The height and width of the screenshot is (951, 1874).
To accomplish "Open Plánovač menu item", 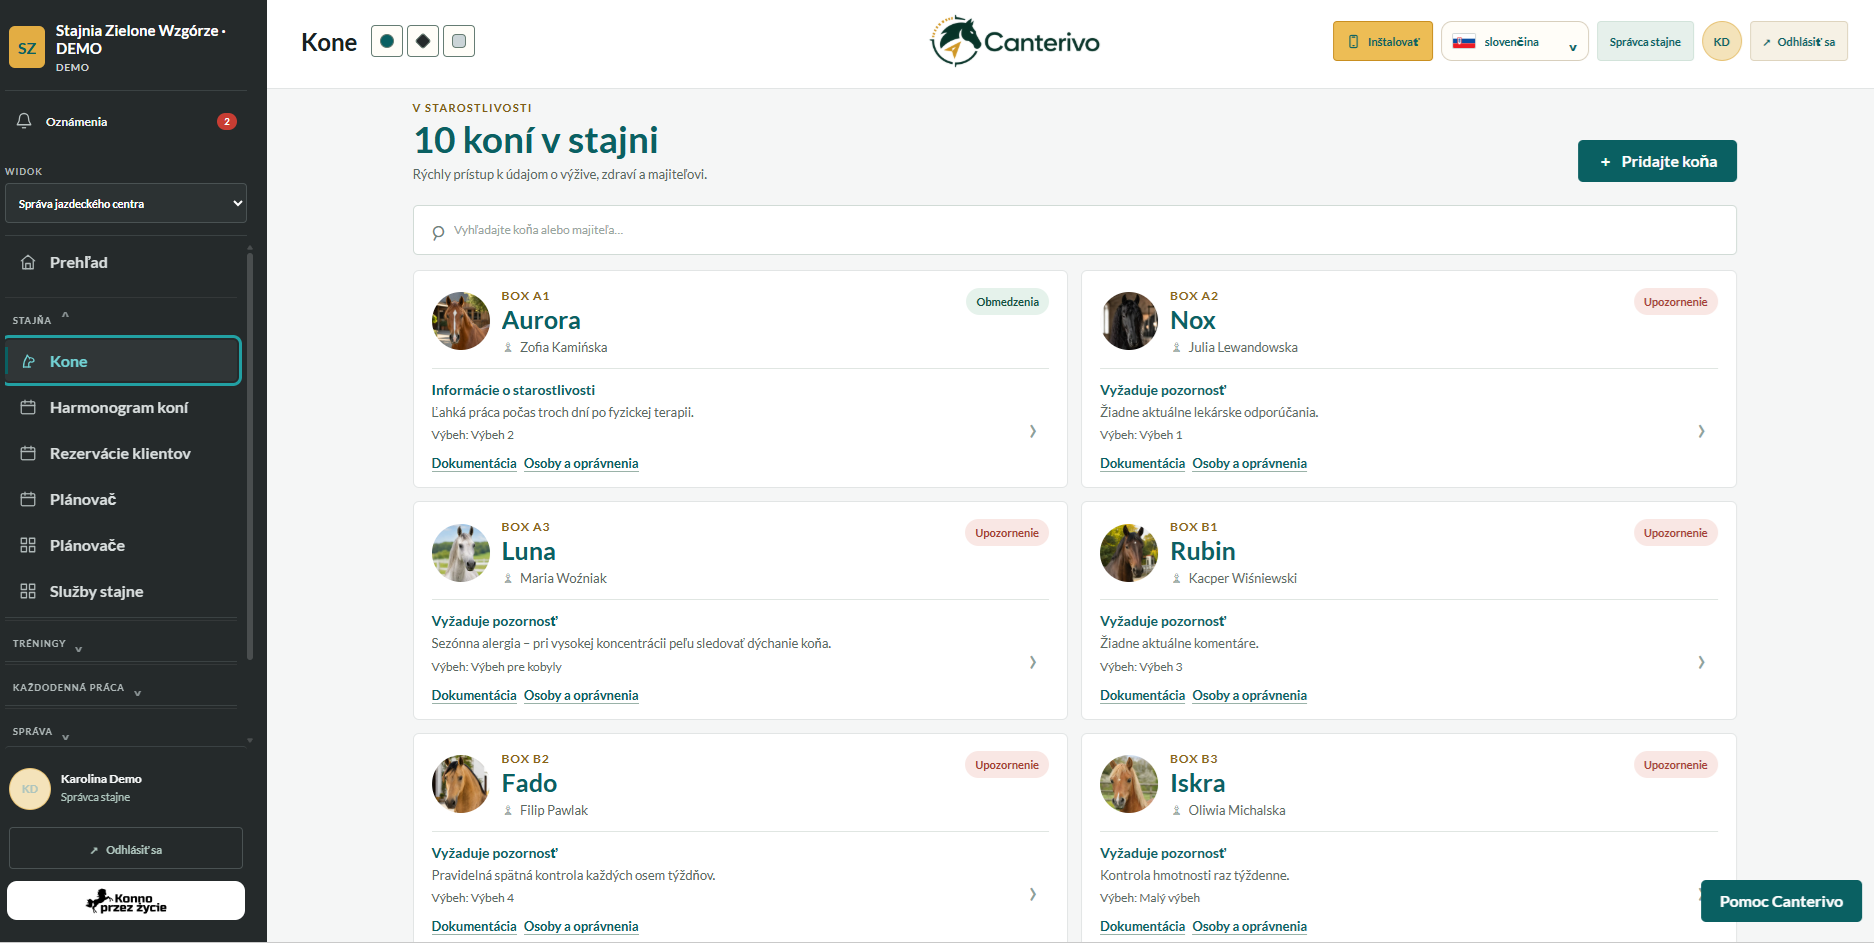I will pos(123,499).
